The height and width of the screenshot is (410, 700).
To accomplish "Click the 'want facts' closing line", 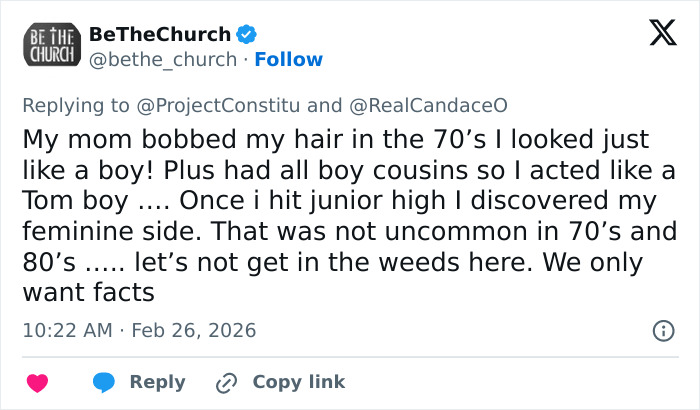I will coord(88,293).
